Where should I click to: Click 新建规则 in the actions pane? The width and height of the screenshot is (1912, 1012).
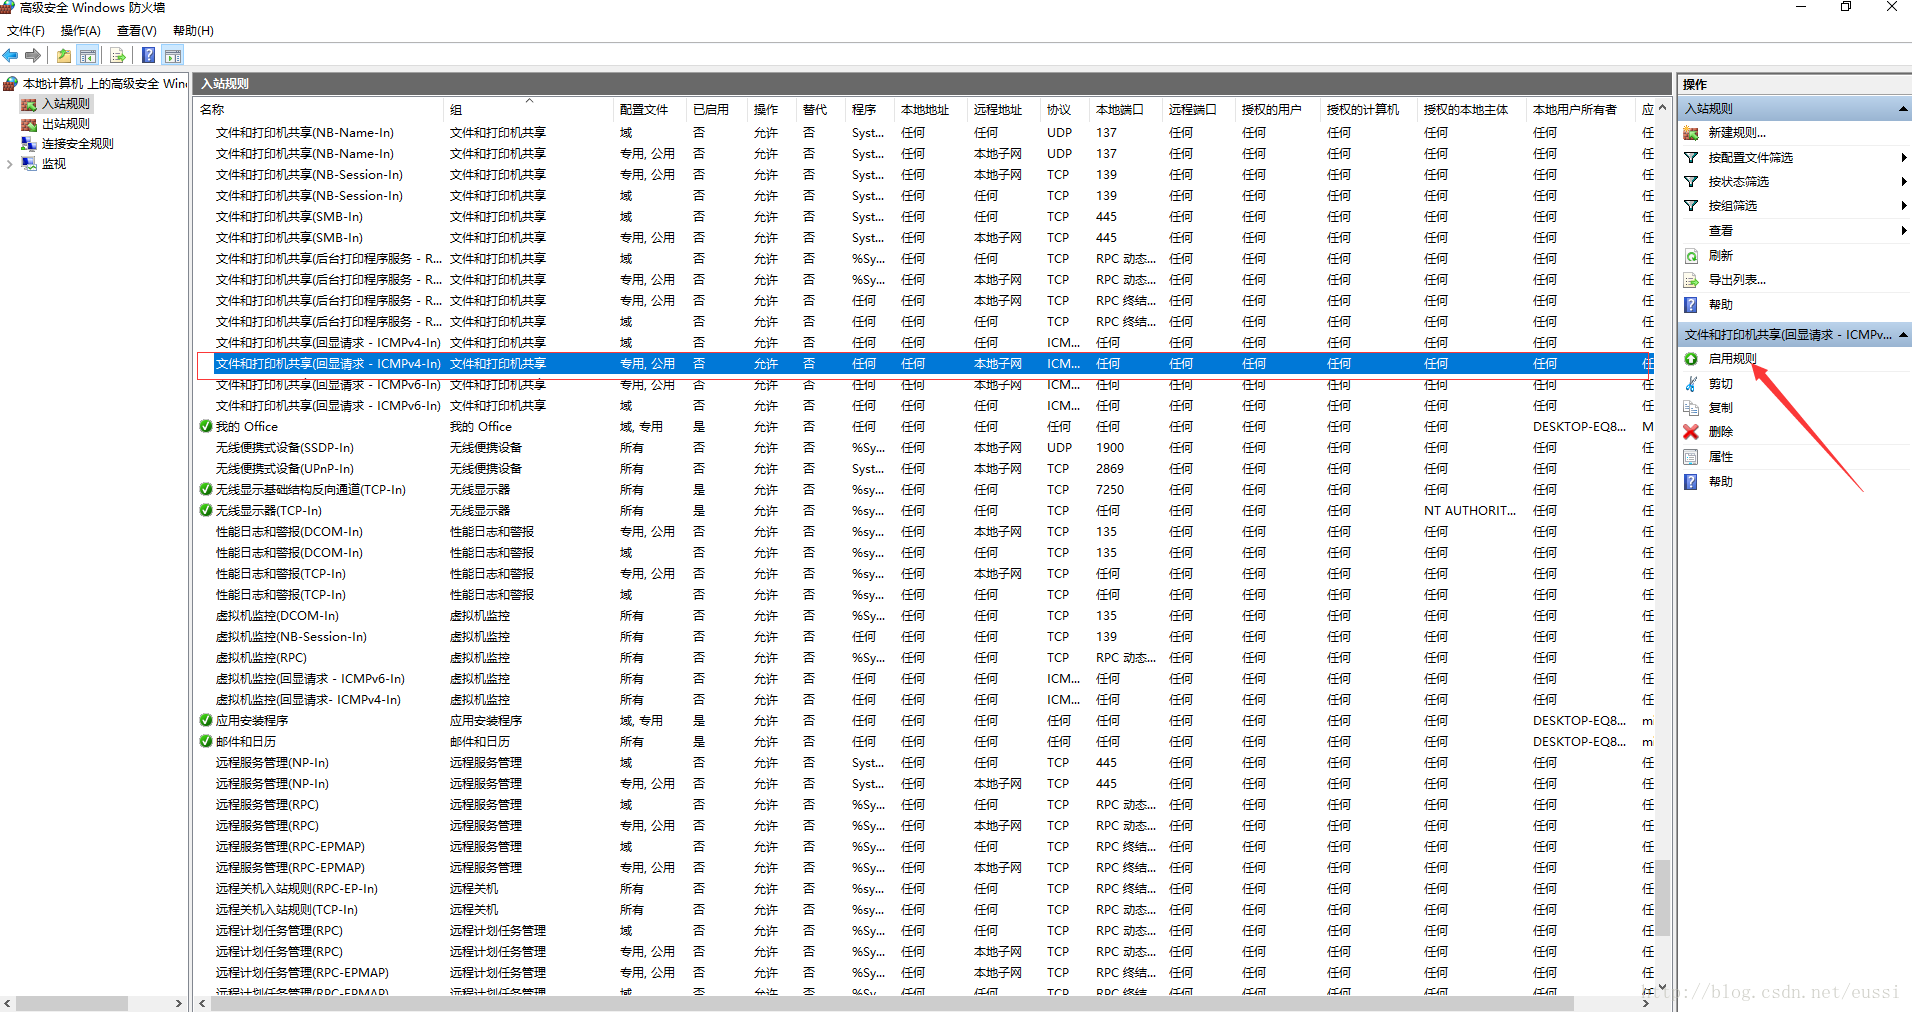click(1736, 133)
